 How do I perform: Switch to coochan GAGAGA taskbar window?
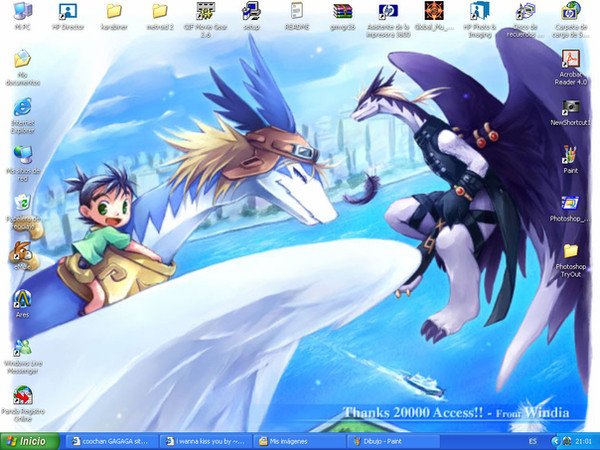(x=111, y=441)
